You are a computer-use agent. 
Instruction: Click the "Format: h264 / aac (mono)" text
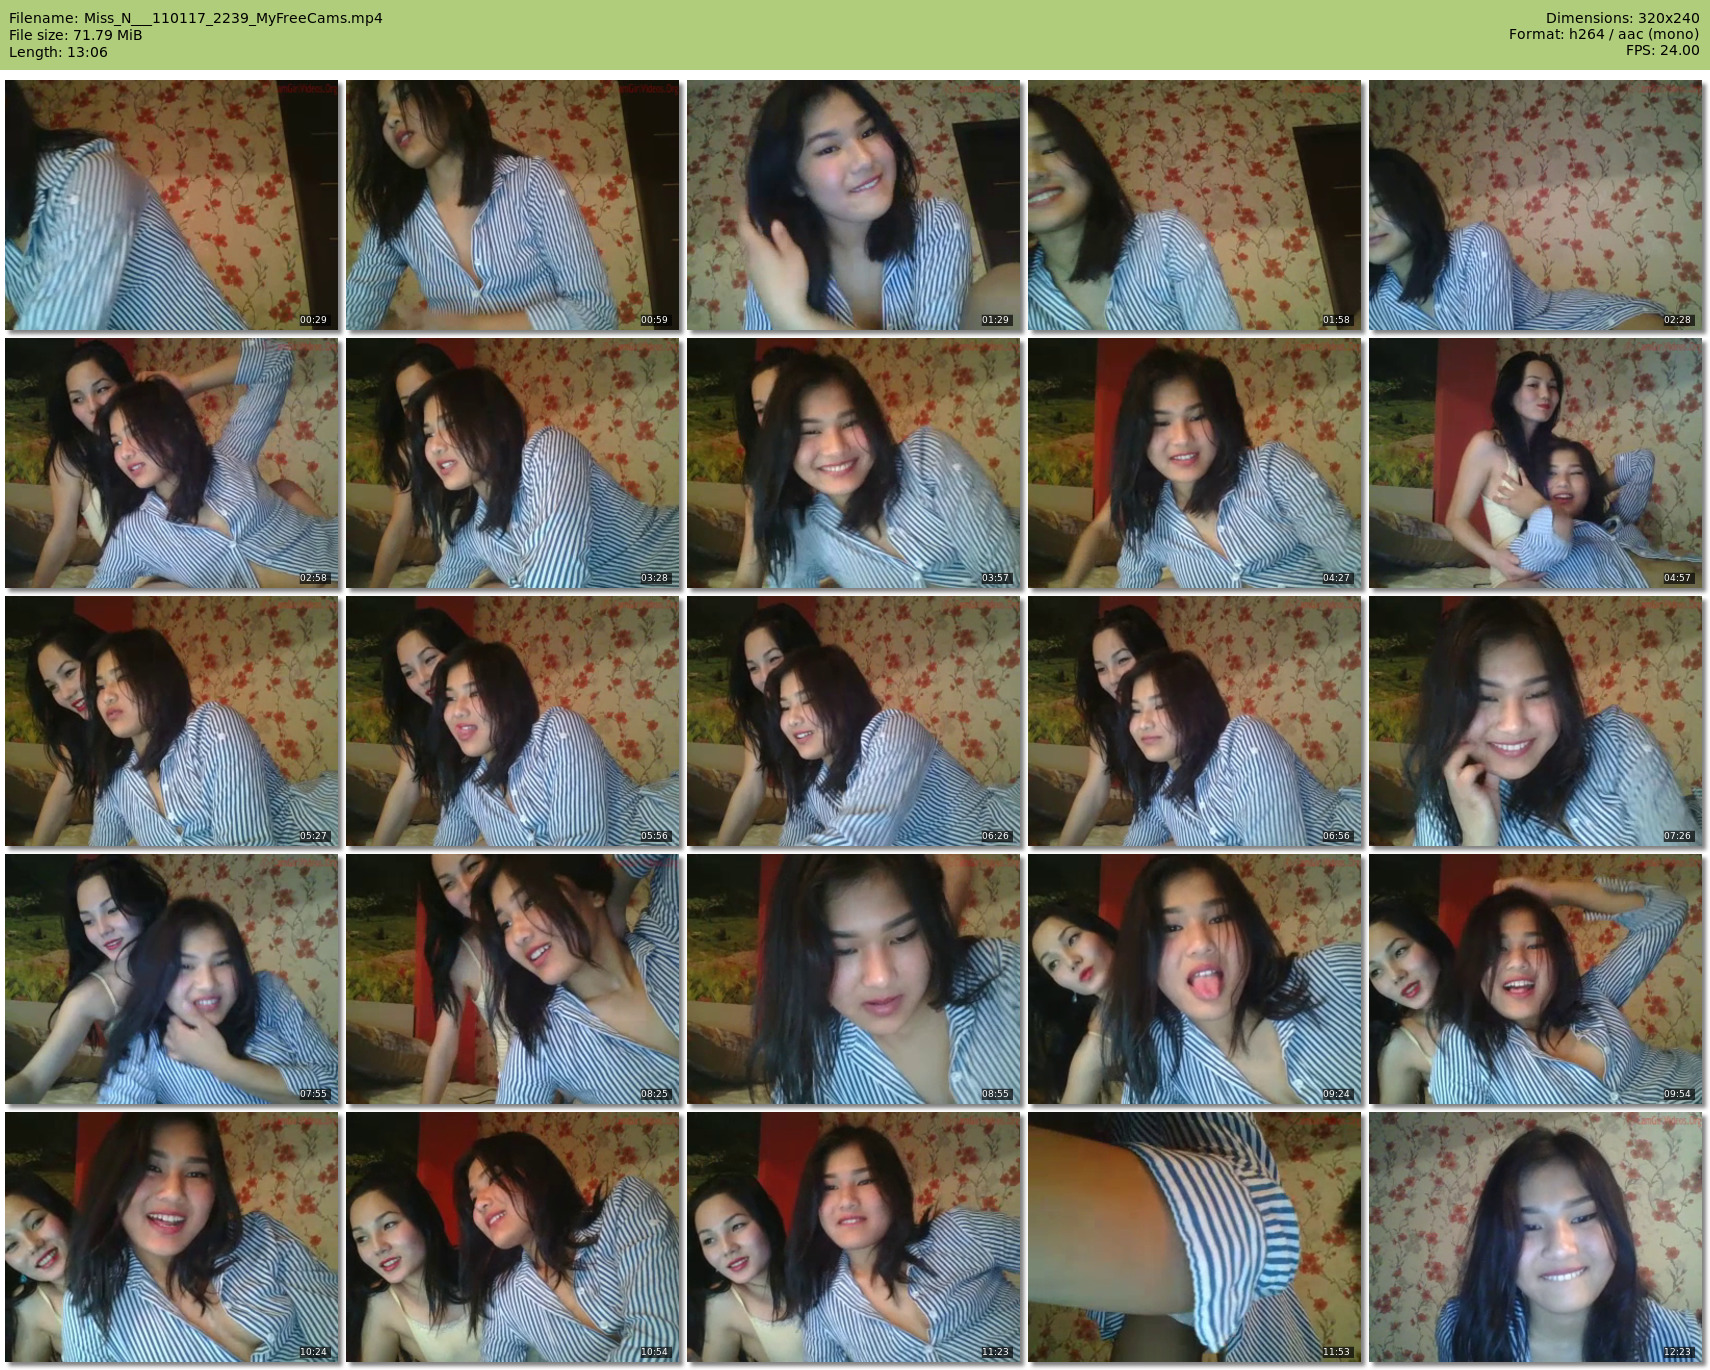(1604, 34)
